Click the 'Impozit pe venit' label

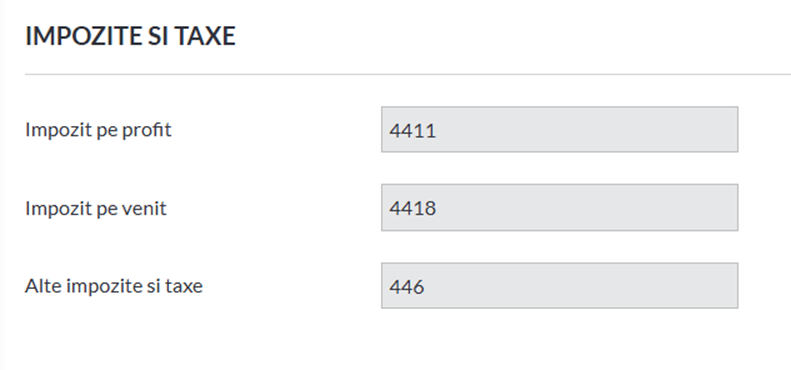[96, 208]
